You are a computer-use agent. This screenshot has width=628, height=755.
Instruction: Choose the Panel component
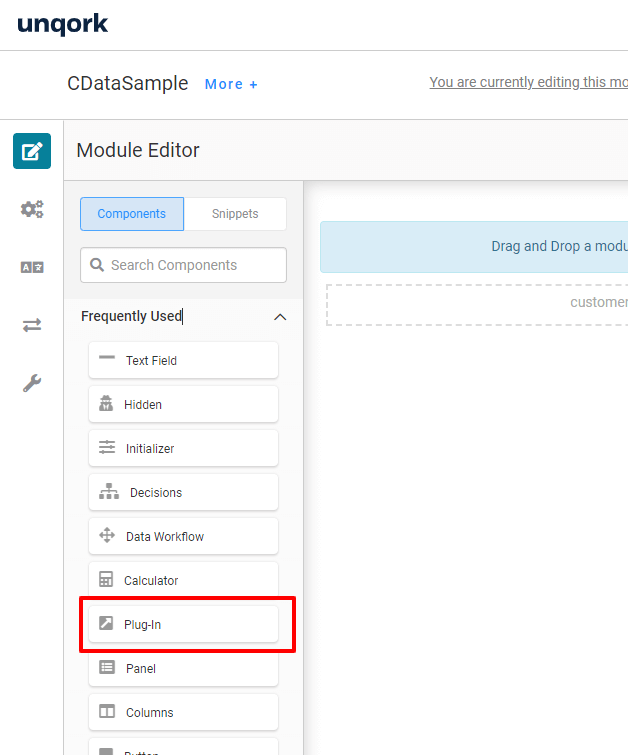pyautogui.click(x=183, y=668)
